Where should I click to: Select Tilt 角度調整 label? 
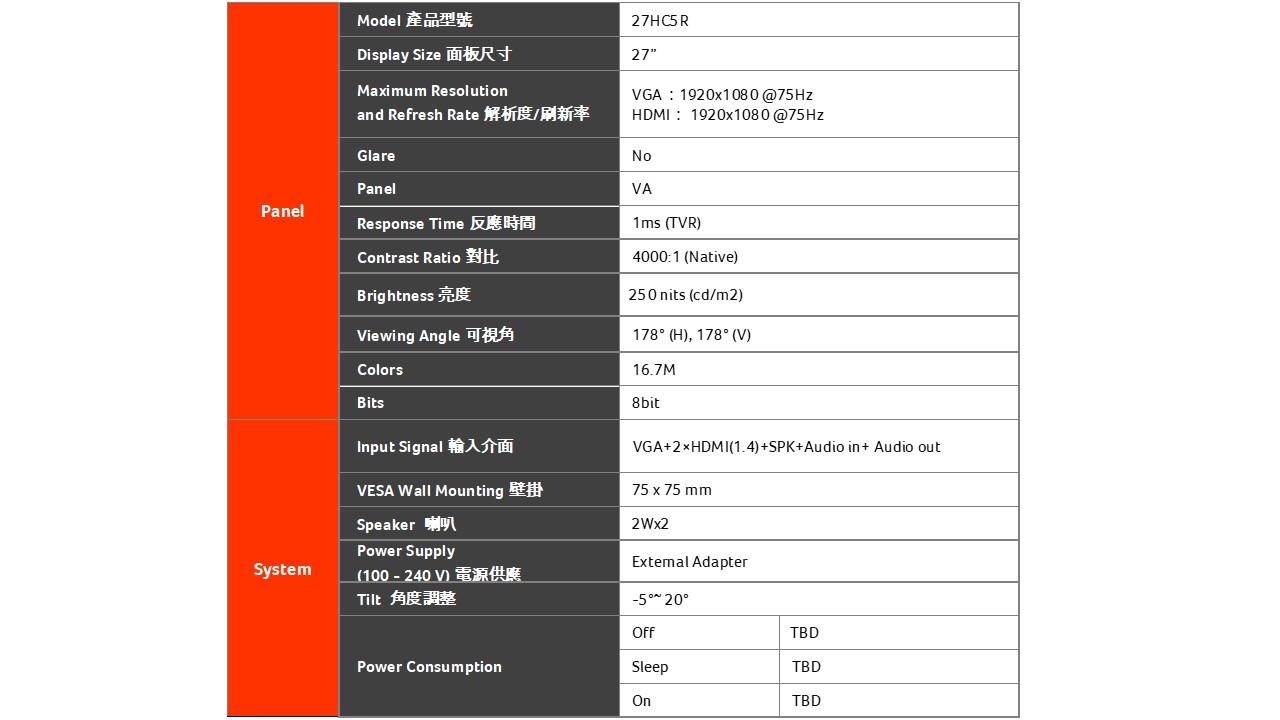pyautogui.click(x=407, y=599)
